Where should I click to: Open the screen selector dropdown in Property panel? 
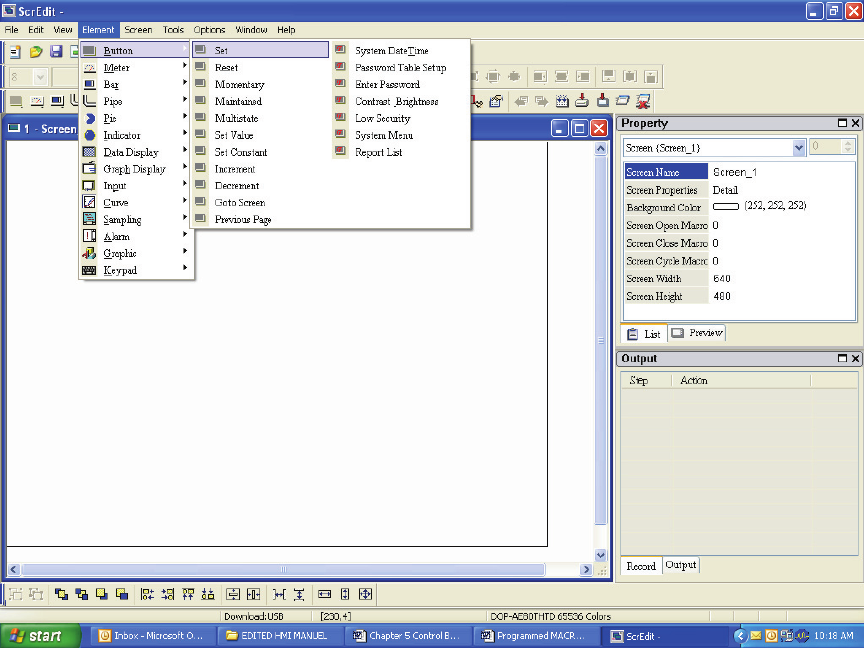click(x=799, y=147)
